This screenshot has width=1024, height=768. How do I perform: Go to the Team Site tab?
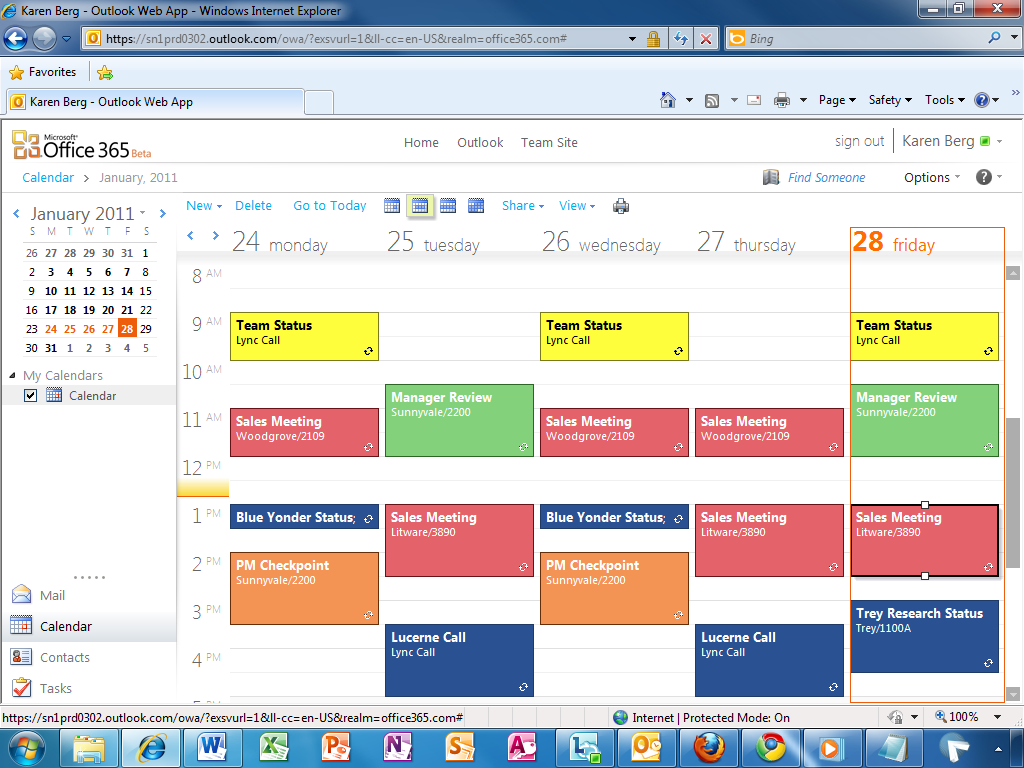pos(549,143)
